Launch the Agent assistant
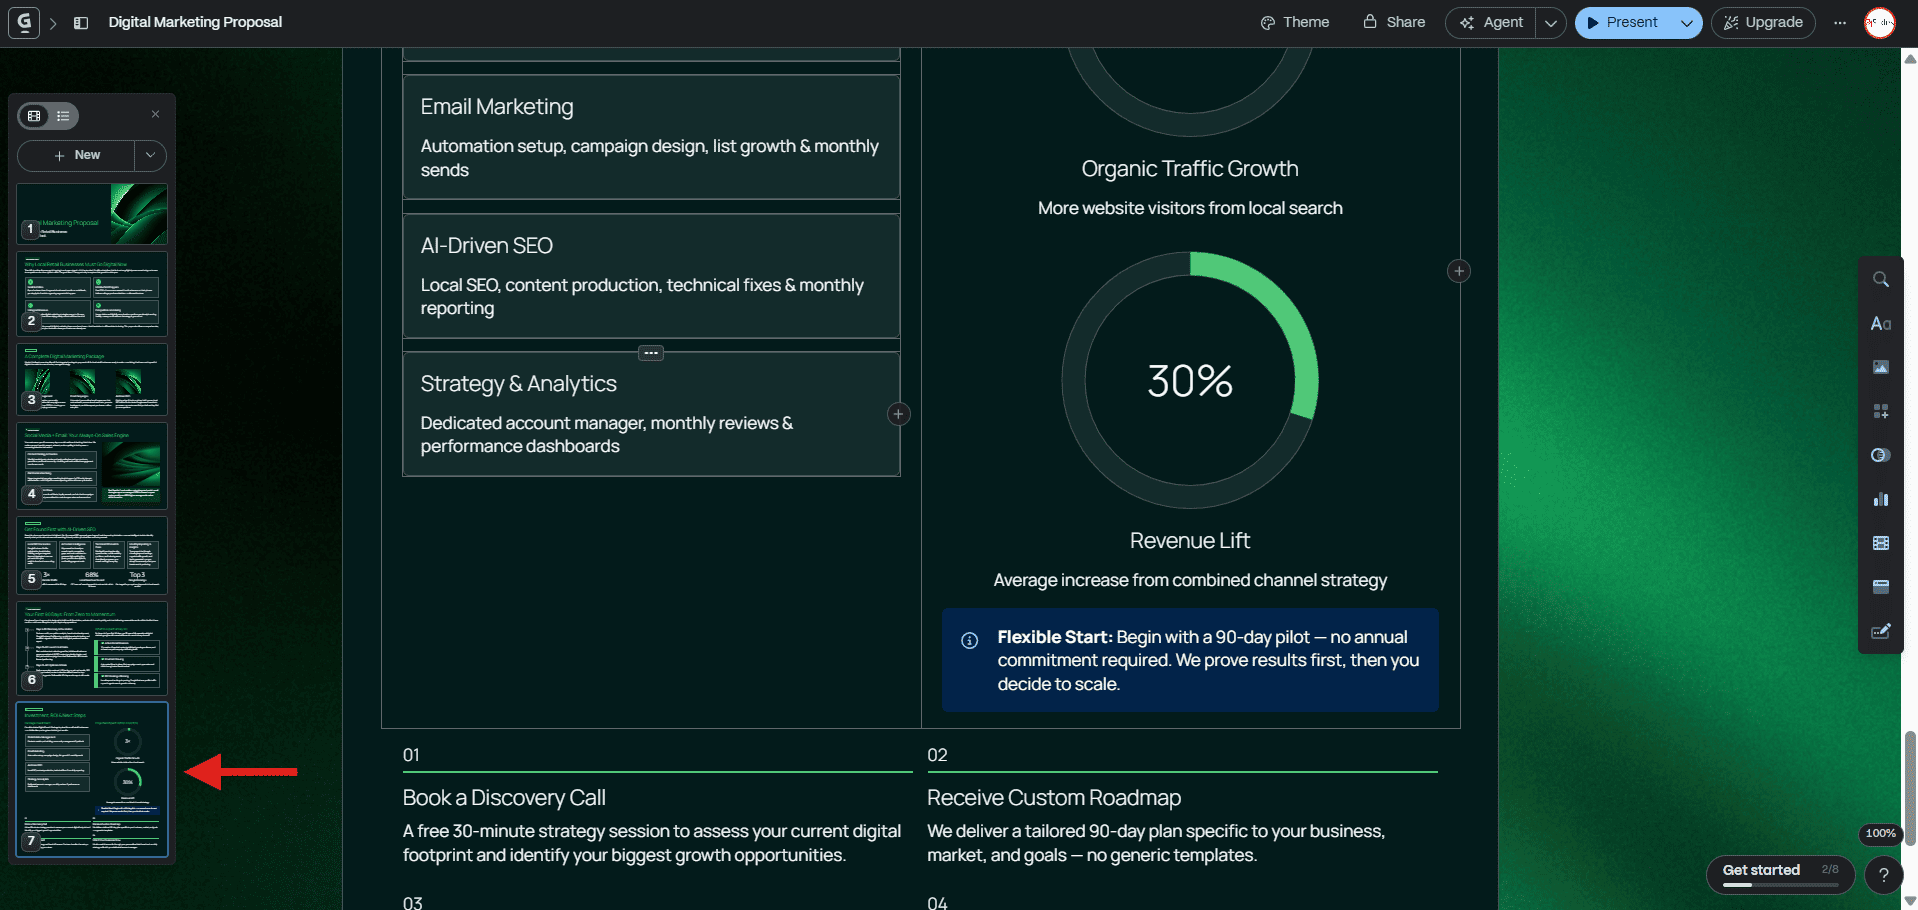This screenshot has height=910, width=1918. (x=1490, y=22)
